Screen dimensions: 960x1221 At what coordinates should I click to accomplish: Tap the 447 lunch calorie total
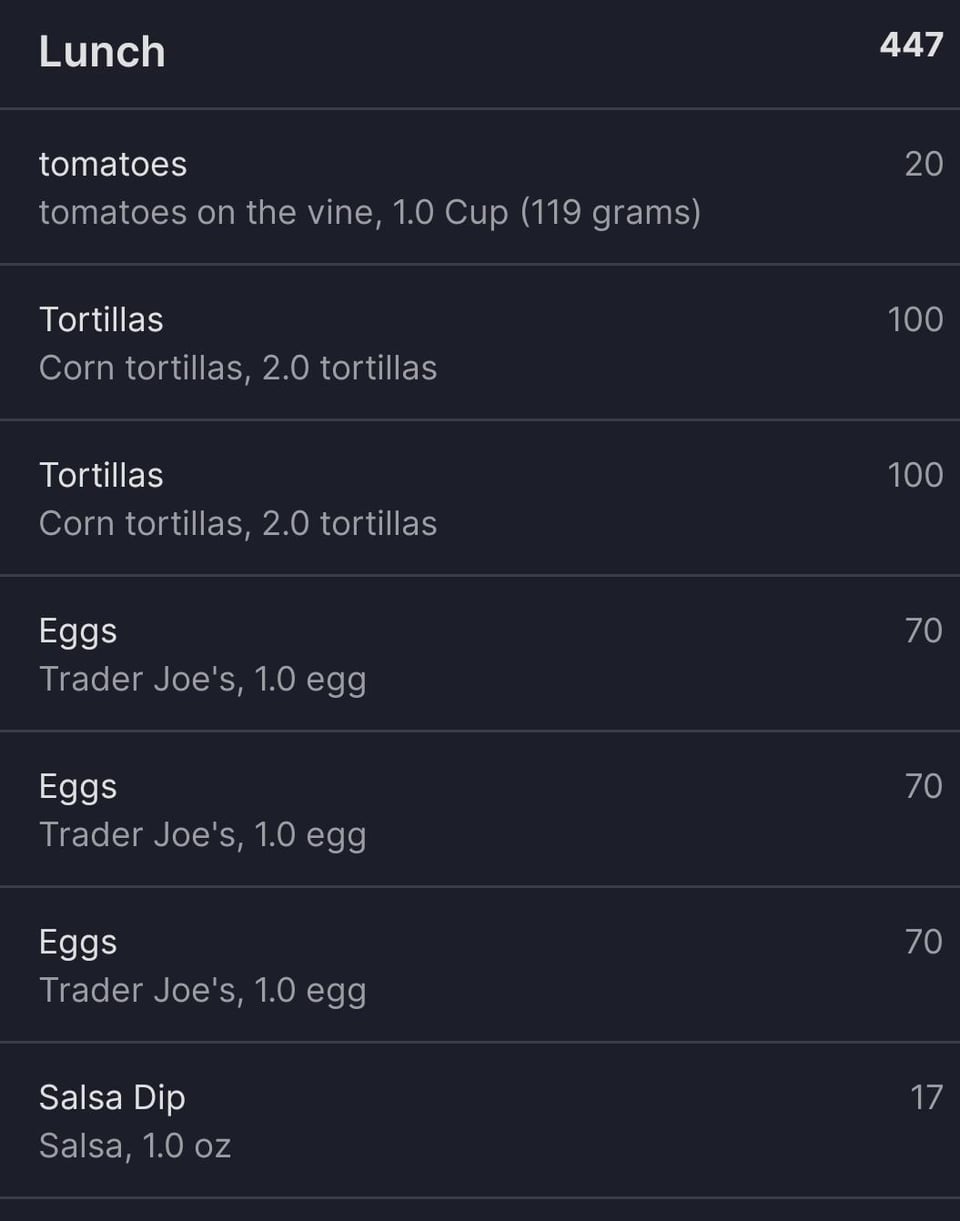coord(911,45)
